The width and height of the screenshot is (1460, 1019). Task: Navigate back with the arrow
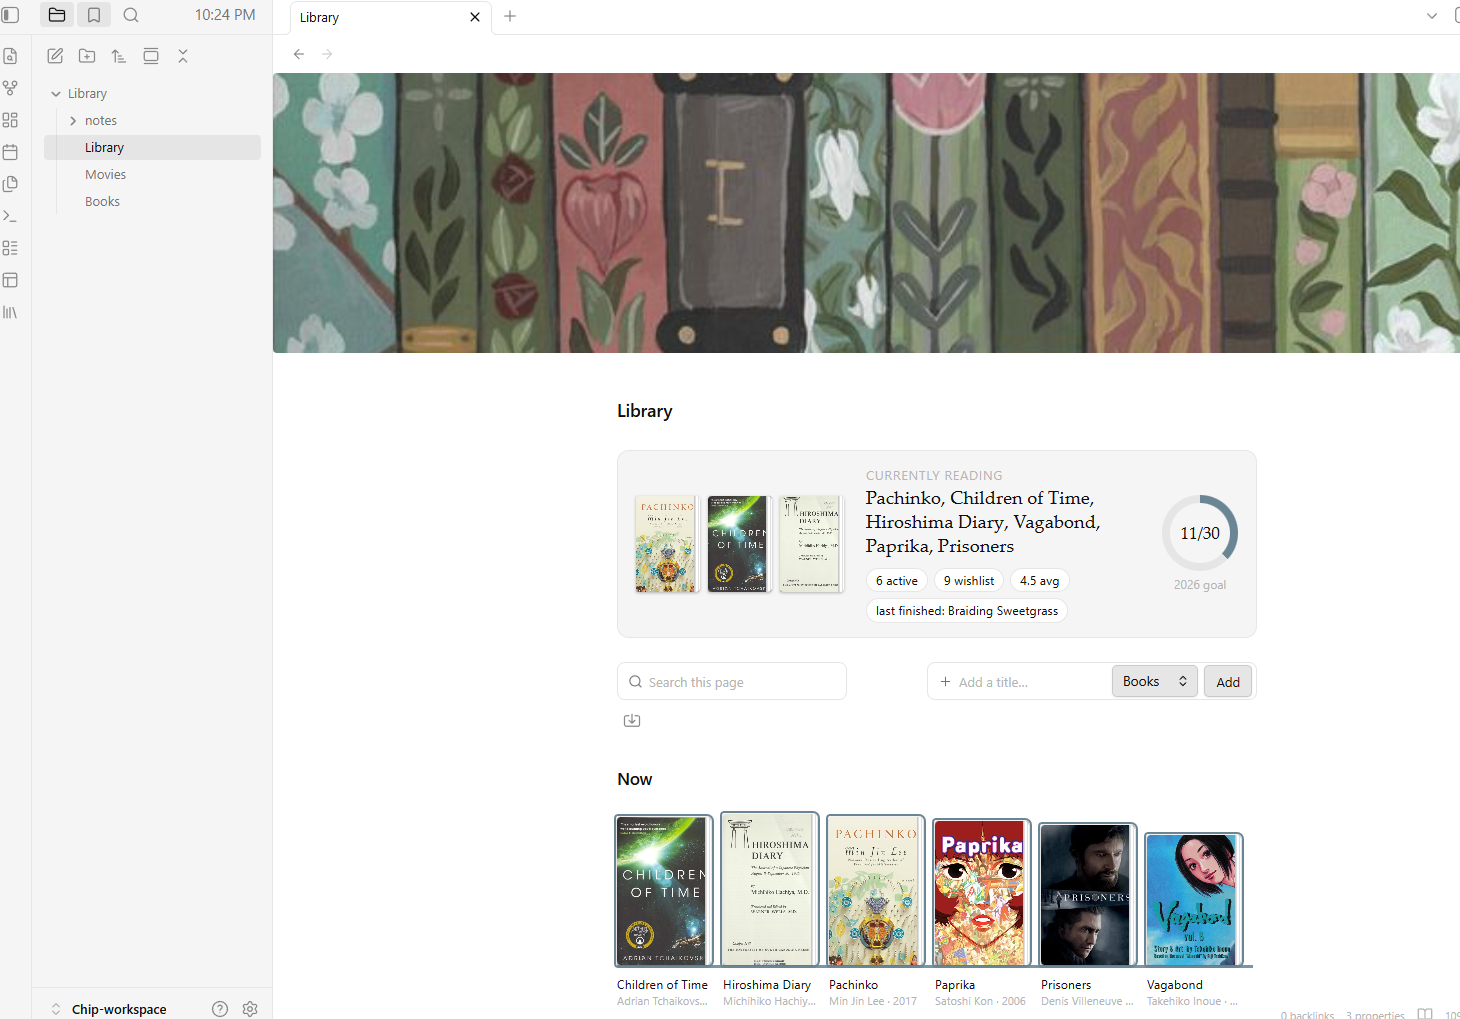point(299,54)
